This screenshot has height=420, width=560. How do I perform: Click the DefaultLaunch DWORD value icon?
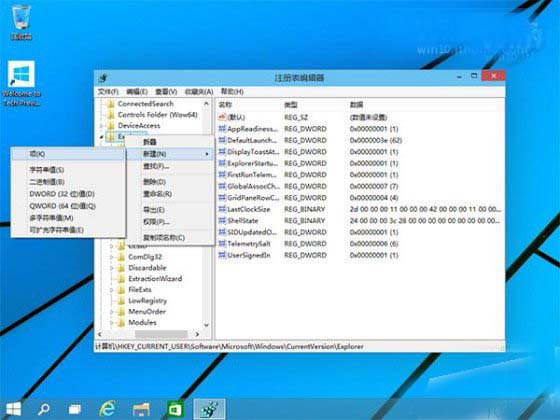tap(222, 140)
